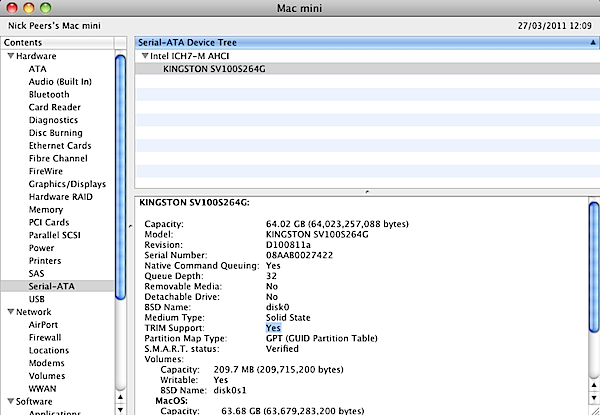600x415 pixels.
Task: Select Diagnostics in the sidebar
Action: pyautogui.click(x=53, y=120)
